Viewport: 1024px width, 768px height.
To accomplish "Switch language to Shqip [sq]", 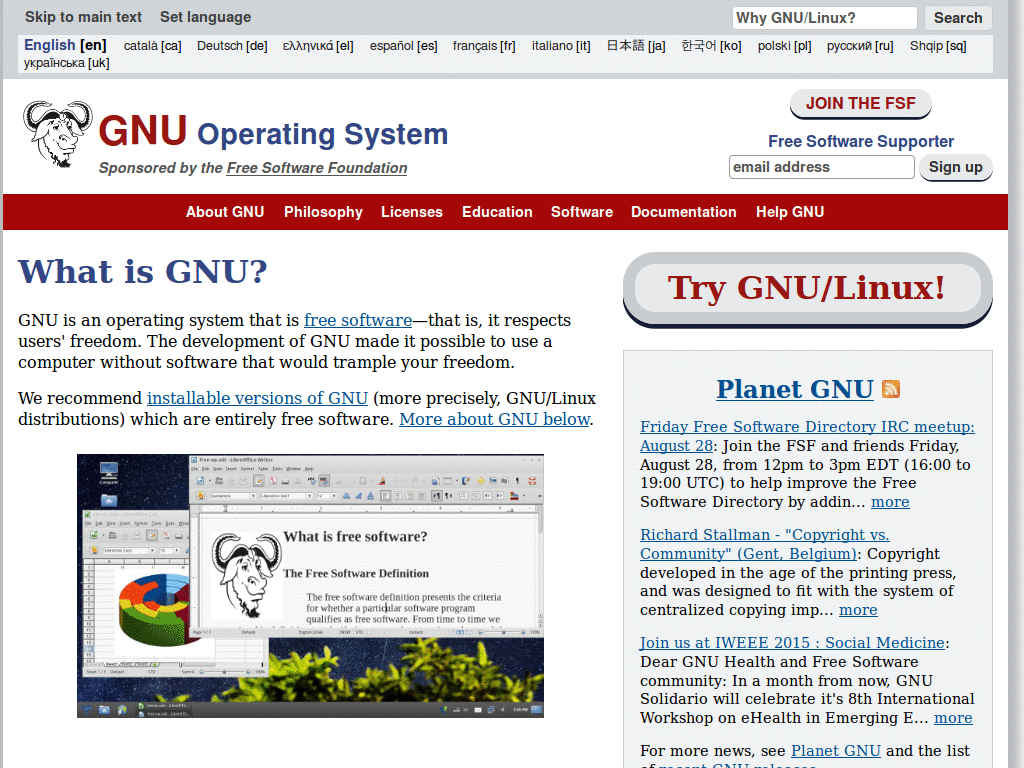I will coord(938,46).
